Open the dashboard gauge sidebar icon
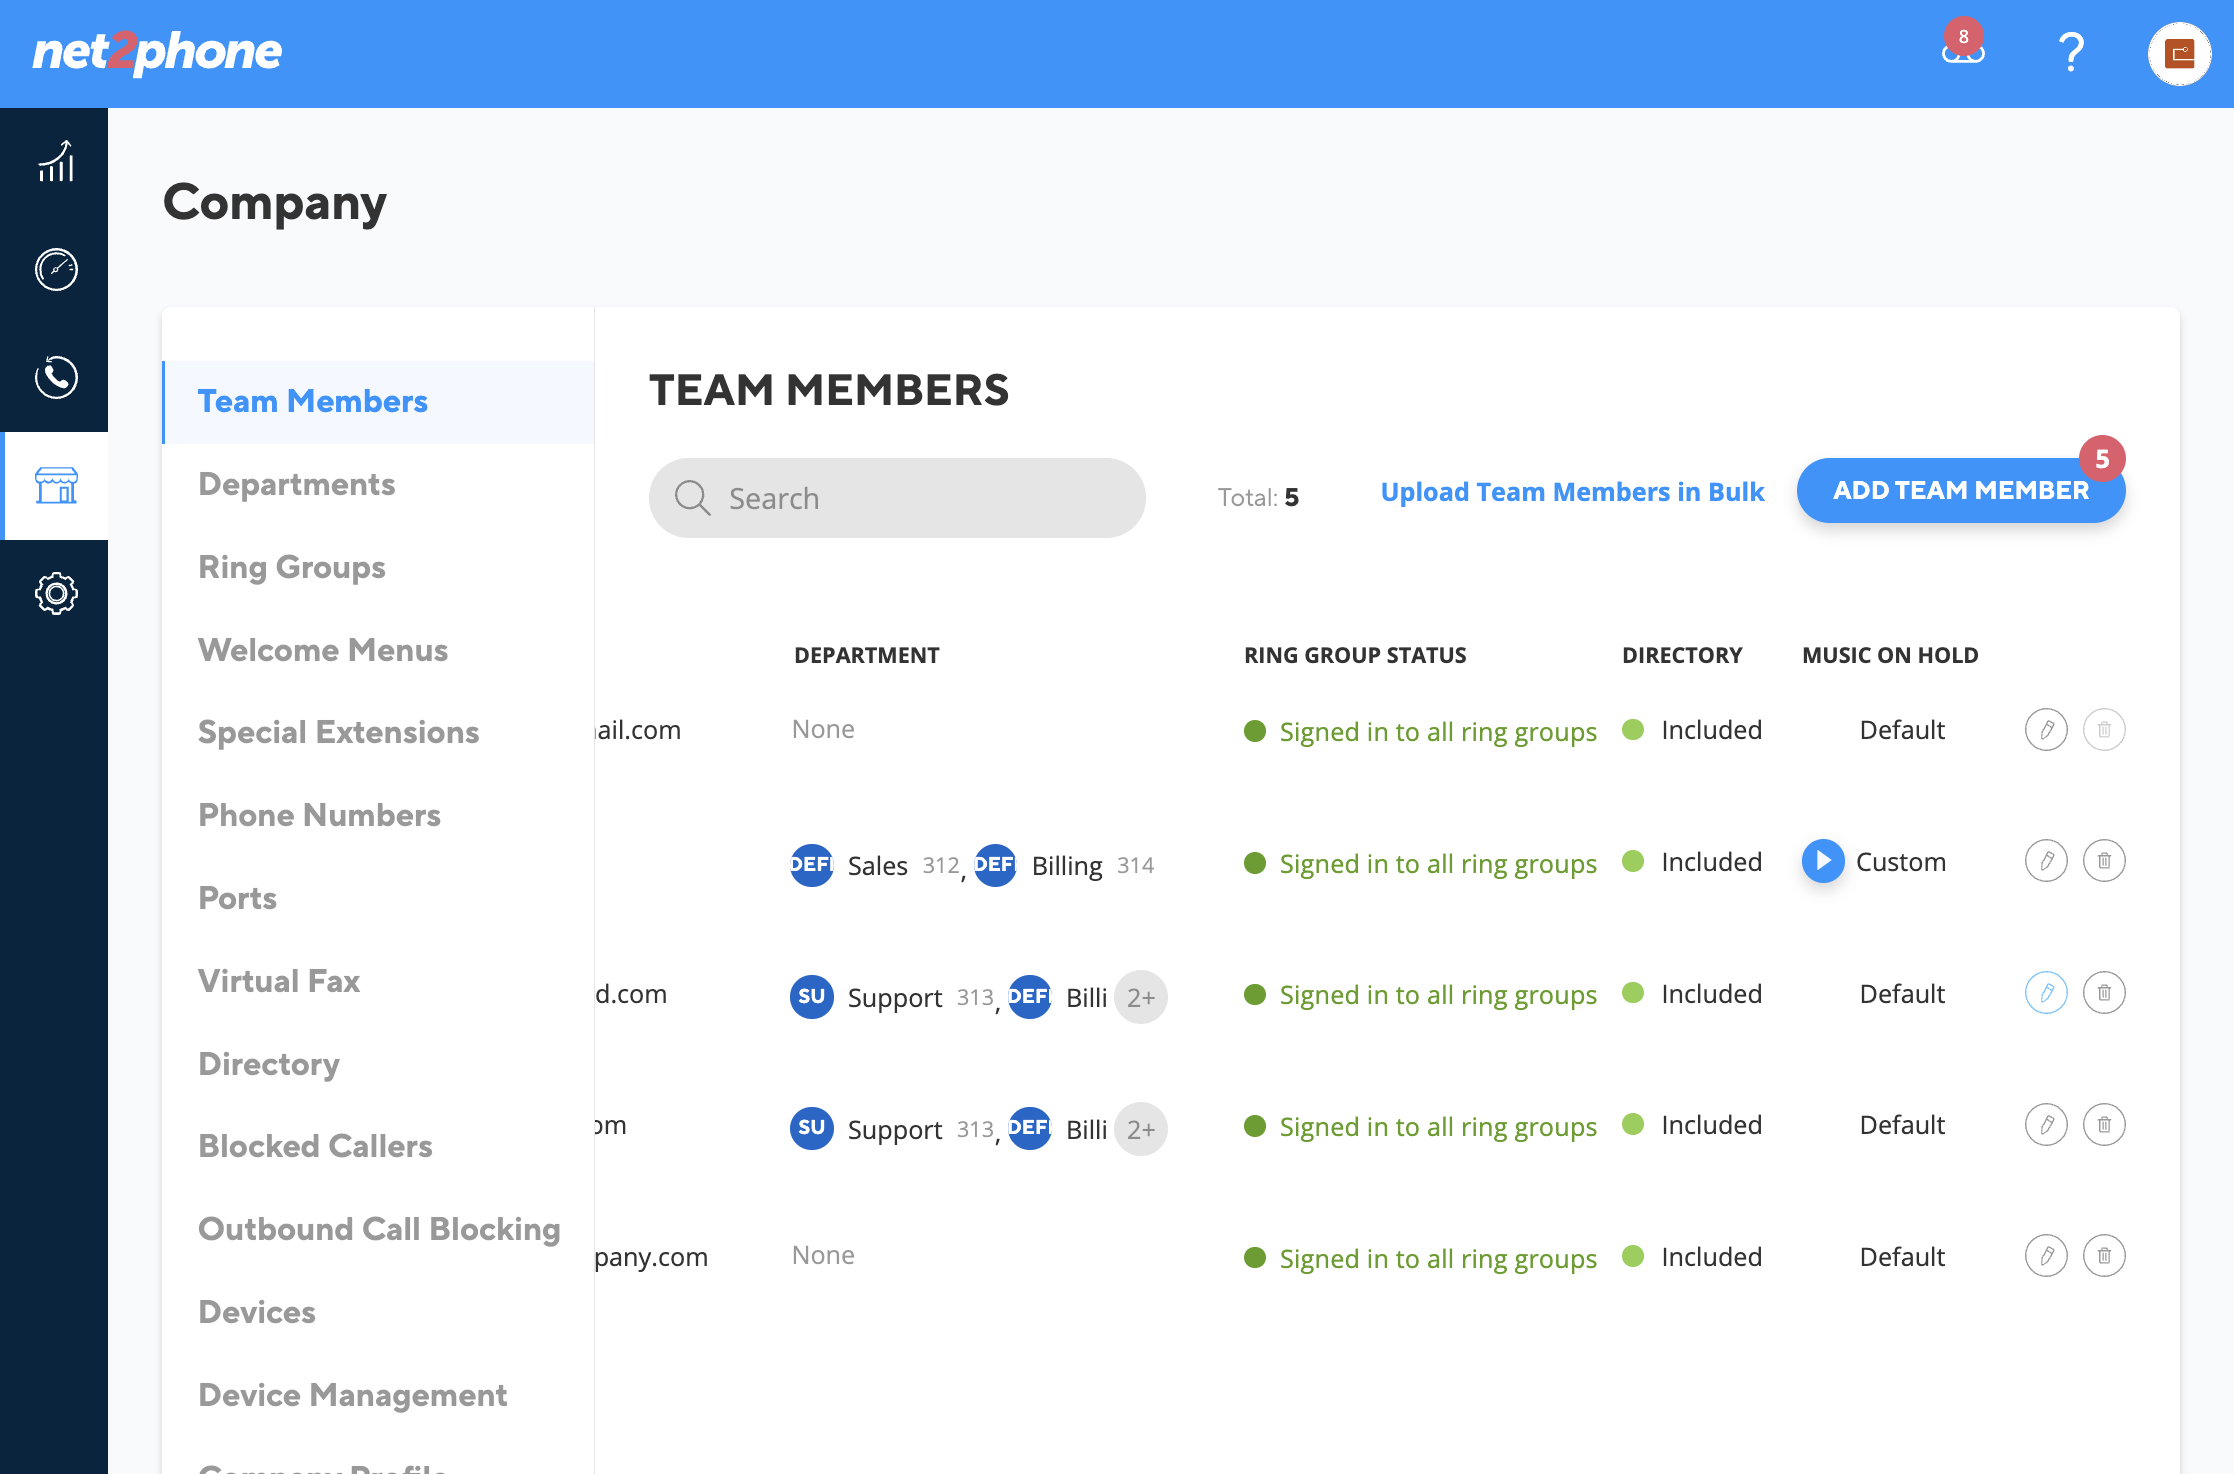Image resolution: width=2234 pixels, height=1474 pixels. pyautogui.click(x=56, y=269)
